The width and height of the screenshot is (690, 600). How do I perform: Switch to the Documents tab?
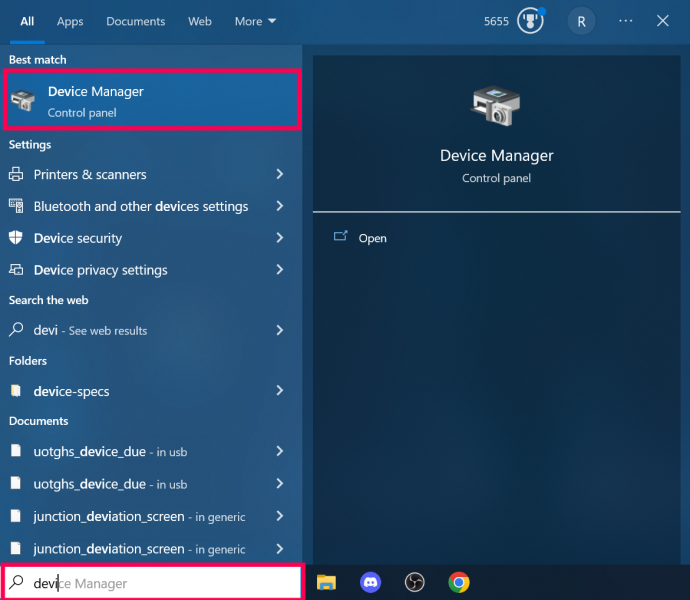point(136,21)
